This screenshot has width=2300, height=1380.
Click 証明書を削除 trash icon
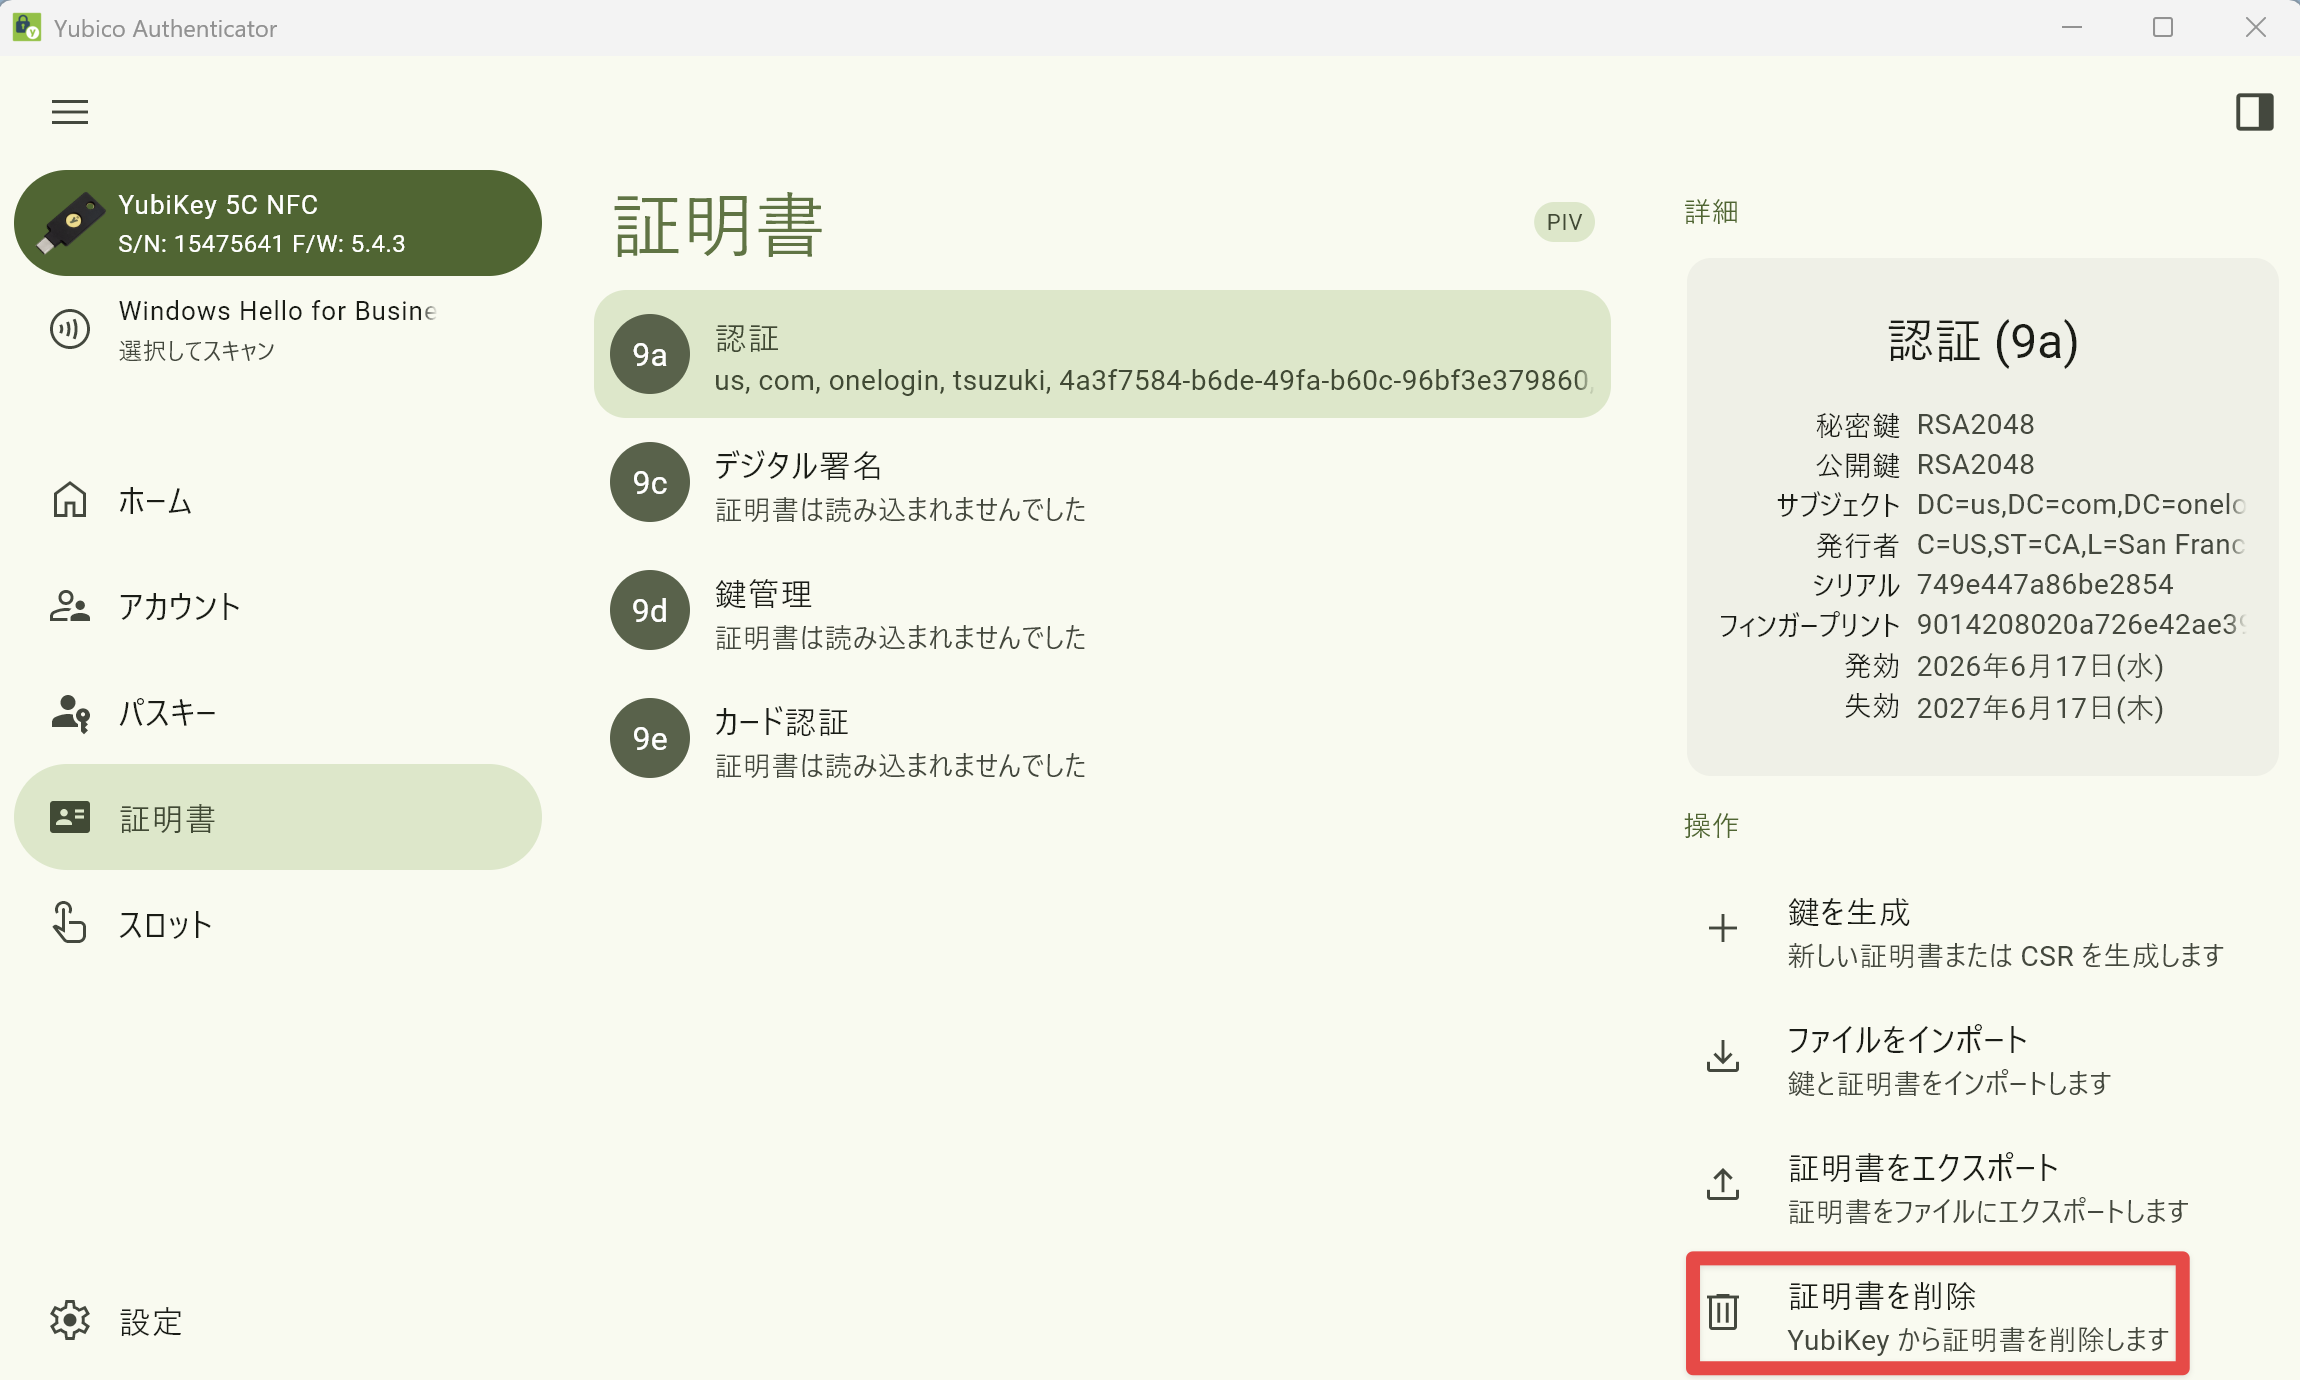click(x=1722, y=1312)
